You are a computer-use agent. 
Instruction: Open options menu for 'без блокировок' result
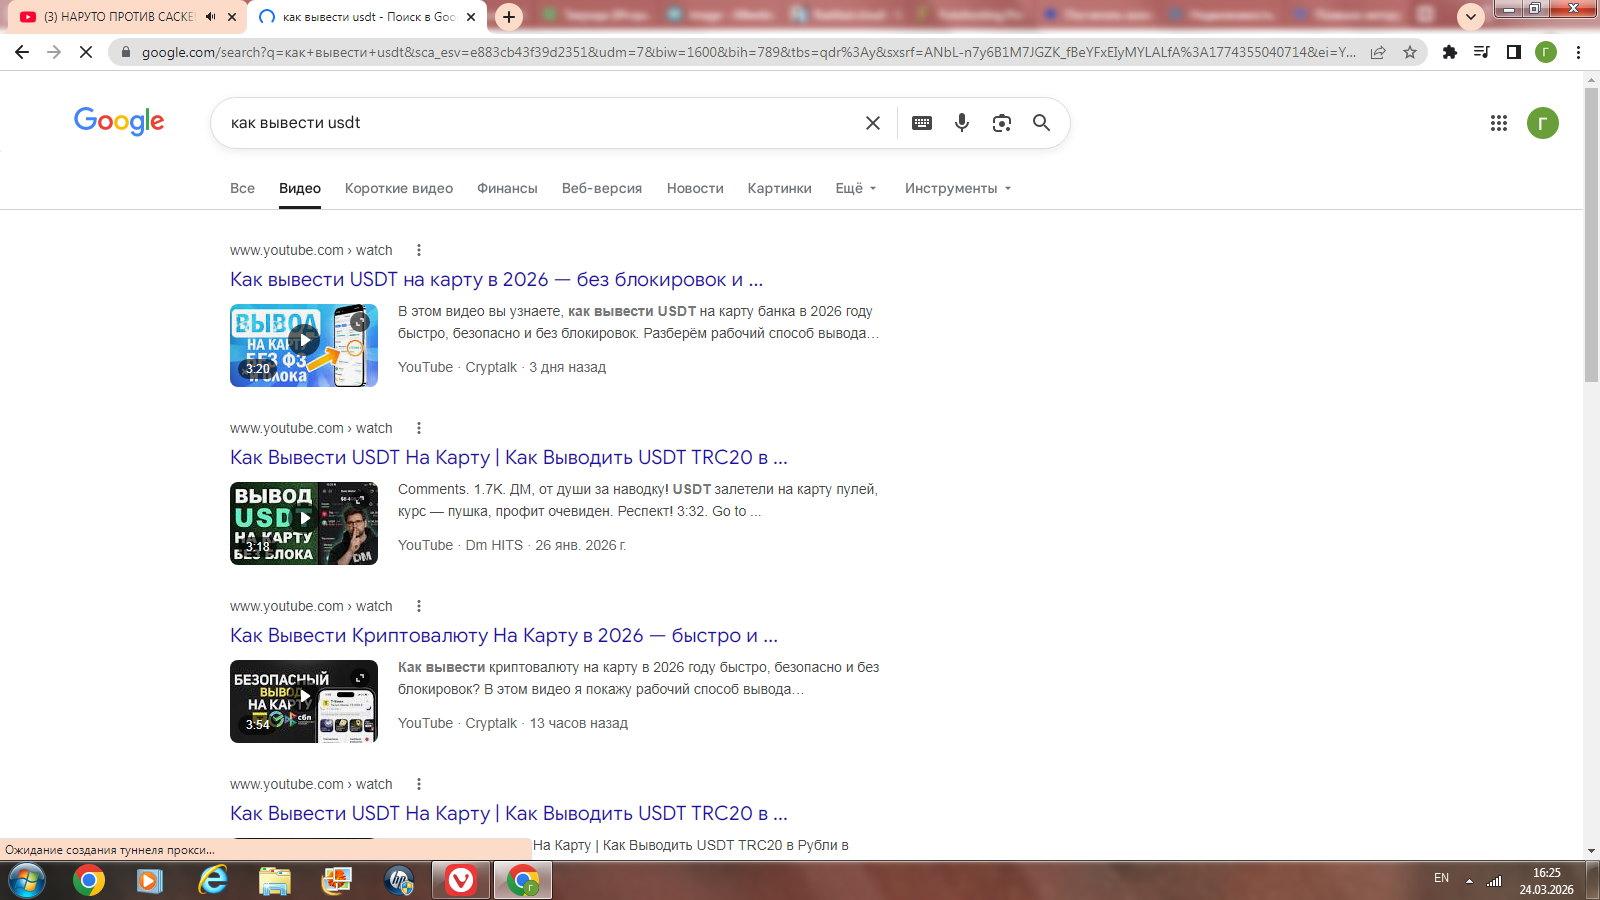tap(419, 250)
